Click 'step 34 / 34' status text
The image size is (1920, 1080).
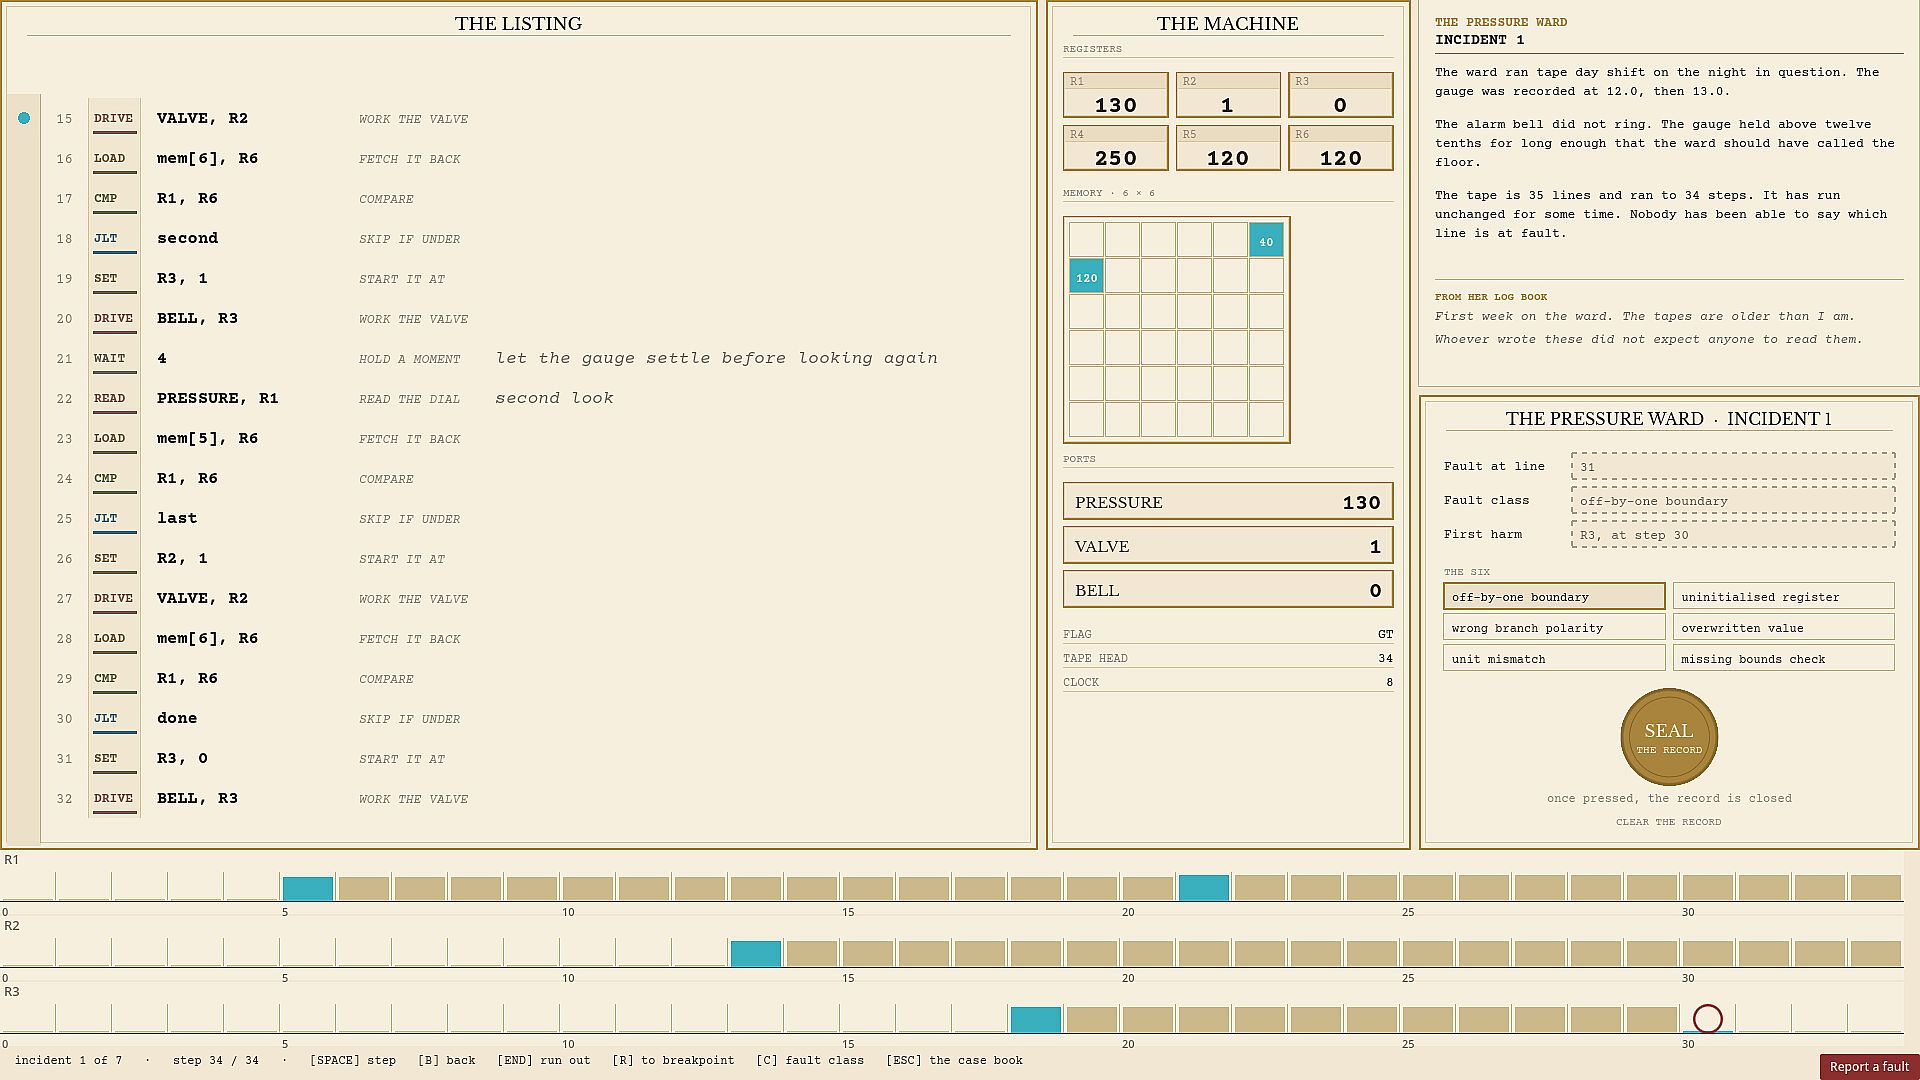pos(215,1060)
